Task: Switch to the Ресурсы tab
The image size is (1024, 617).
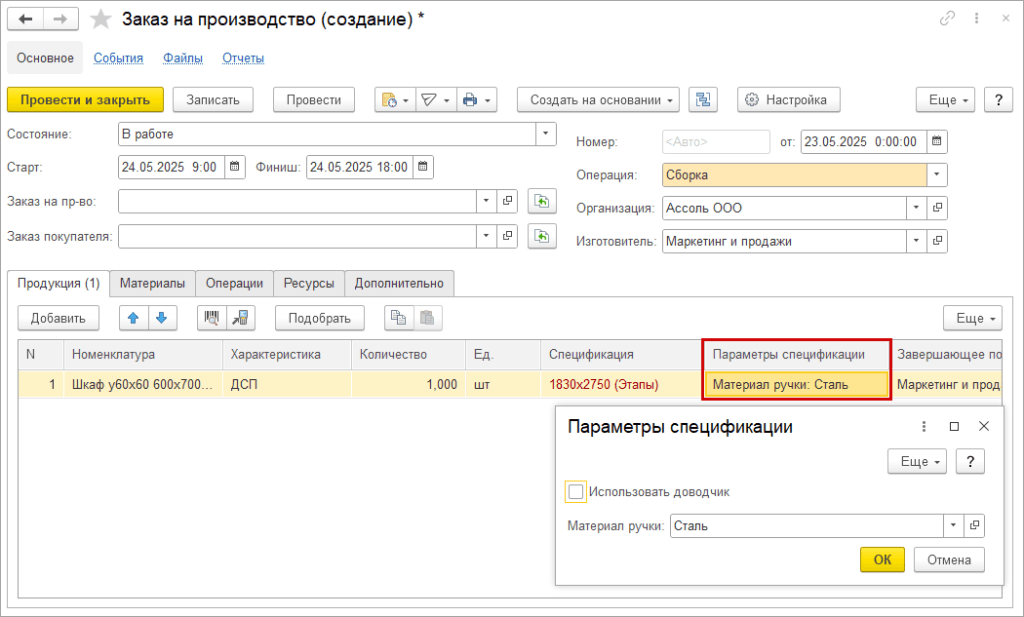Action: coord(308,283)
